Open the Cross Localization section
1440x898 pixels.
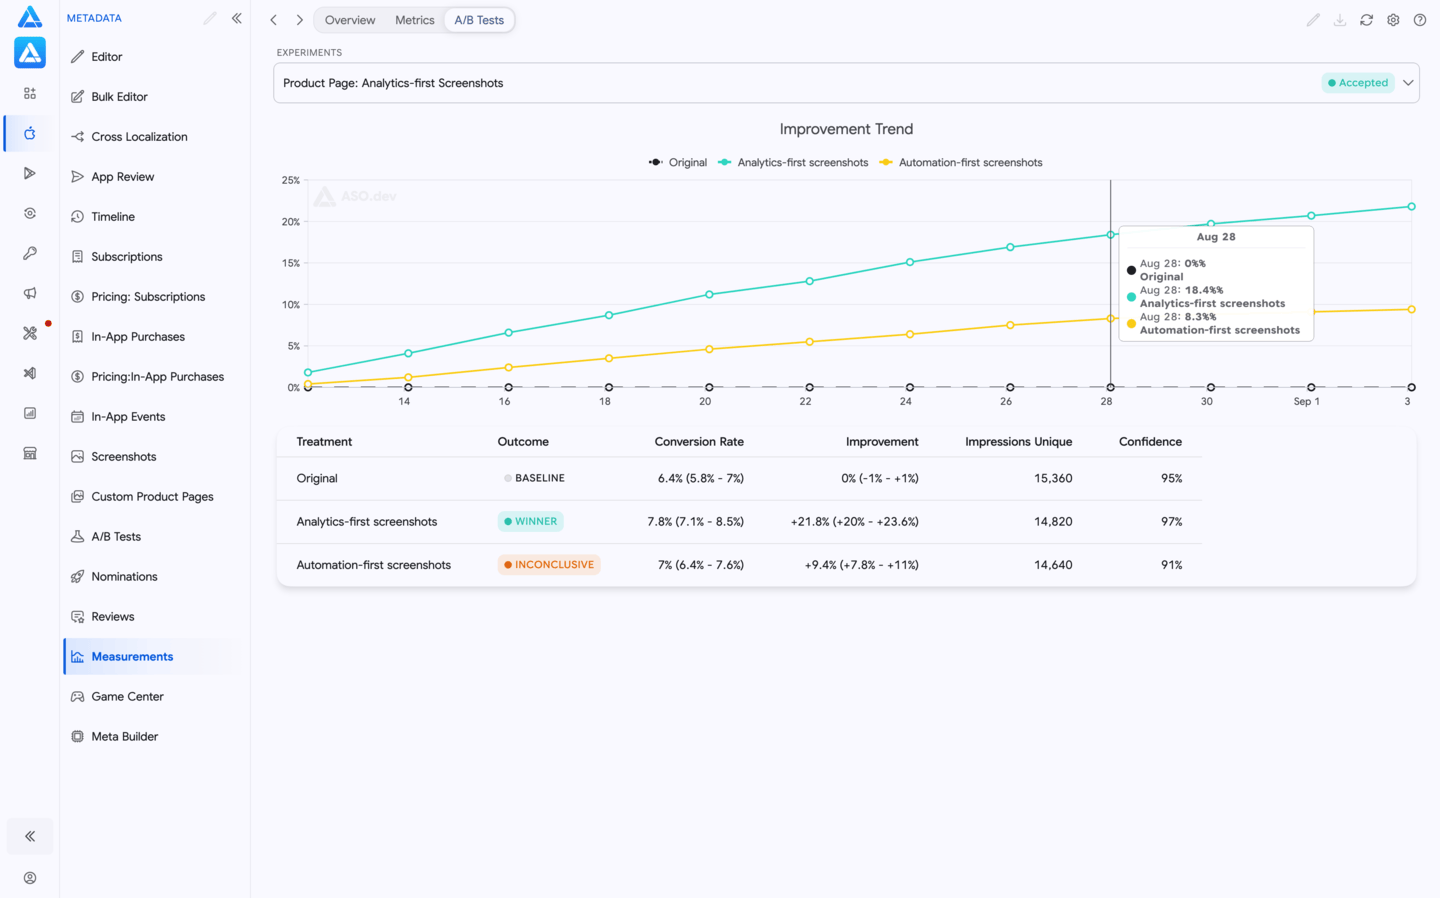(139, 136)
